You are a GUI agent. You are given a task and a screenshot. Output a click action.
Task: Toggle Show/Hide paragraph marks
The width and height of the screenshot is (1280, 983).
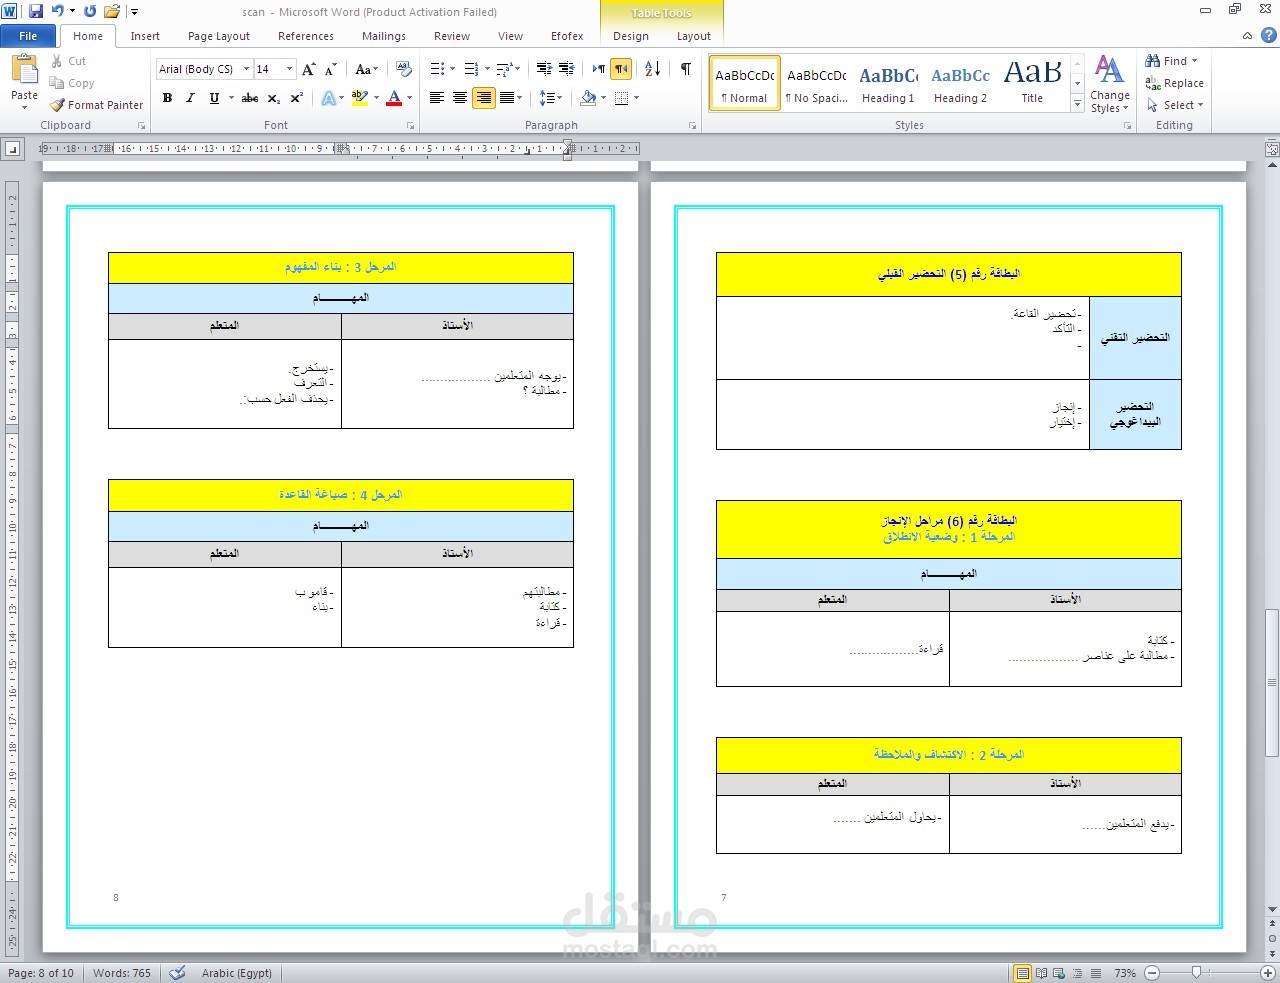(686, 69)
